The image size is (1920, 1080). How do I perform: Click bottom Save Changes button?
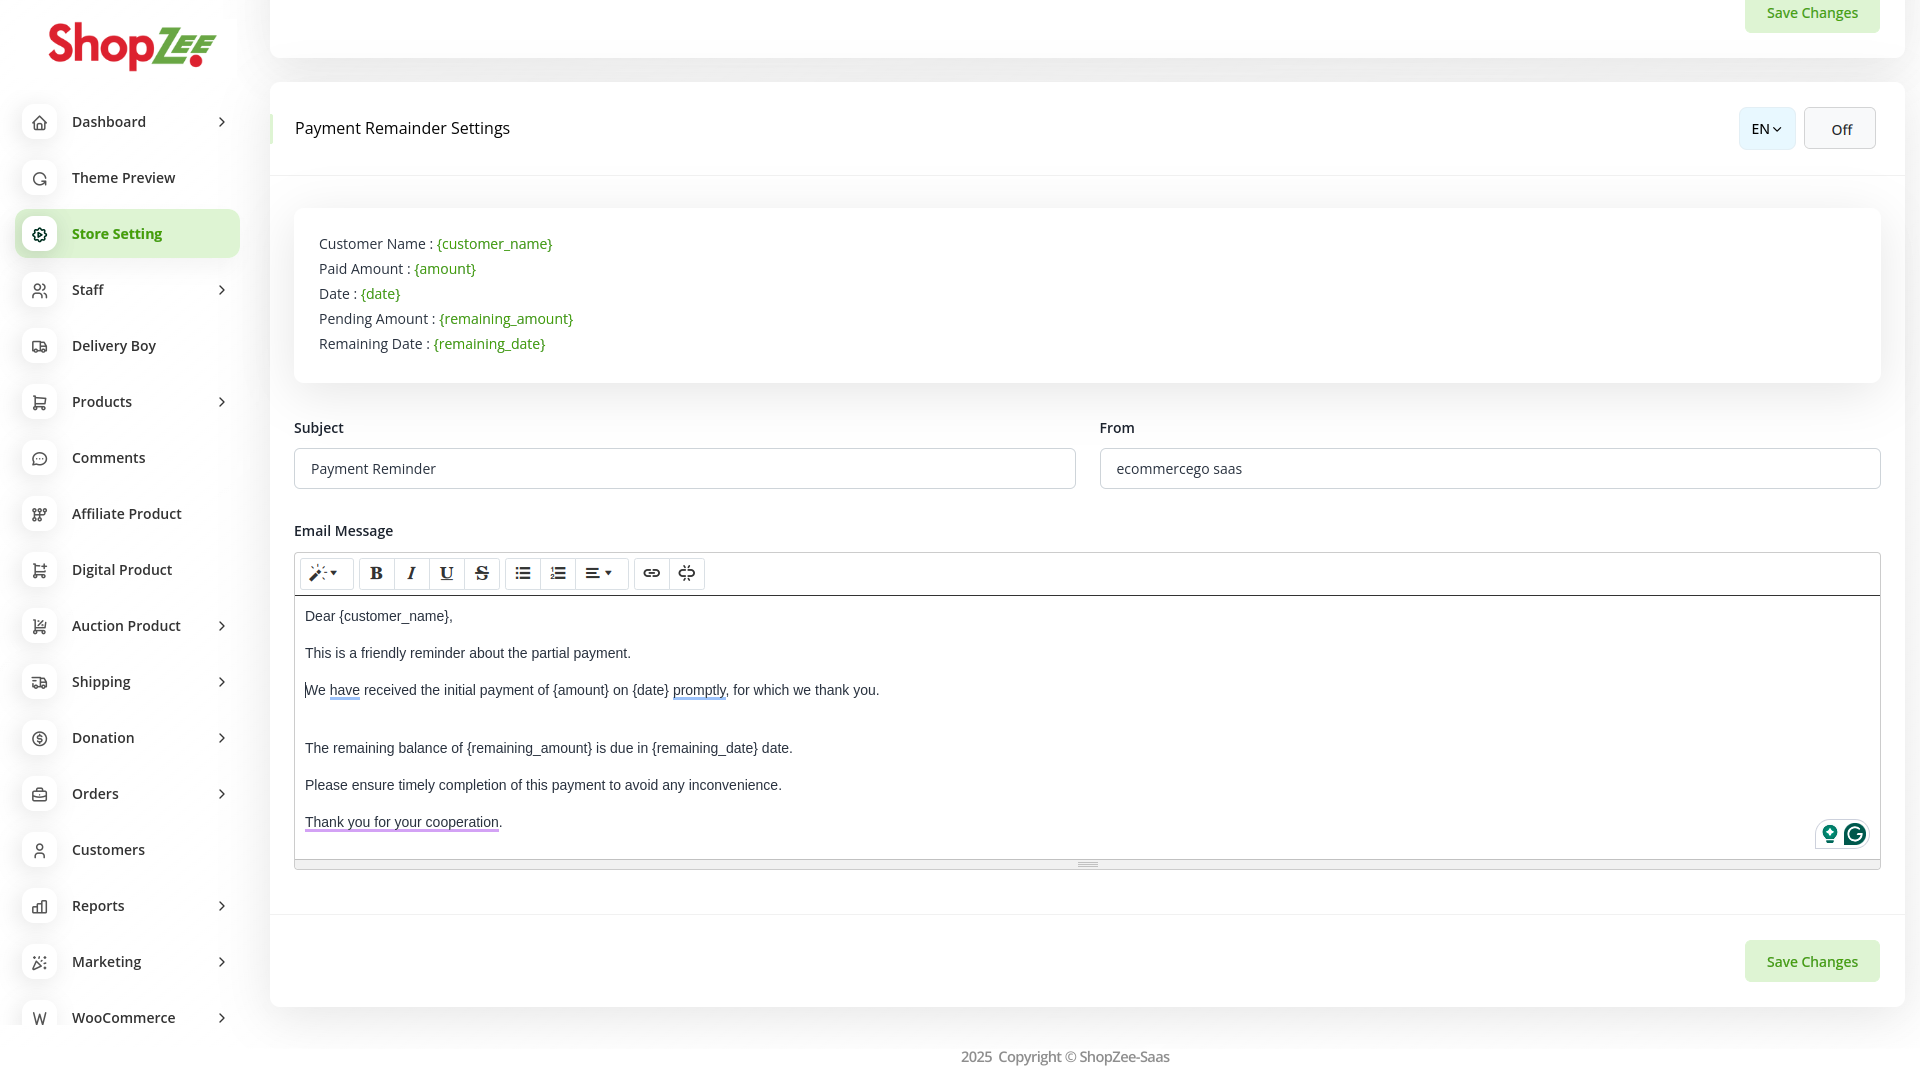(1811, 961)
